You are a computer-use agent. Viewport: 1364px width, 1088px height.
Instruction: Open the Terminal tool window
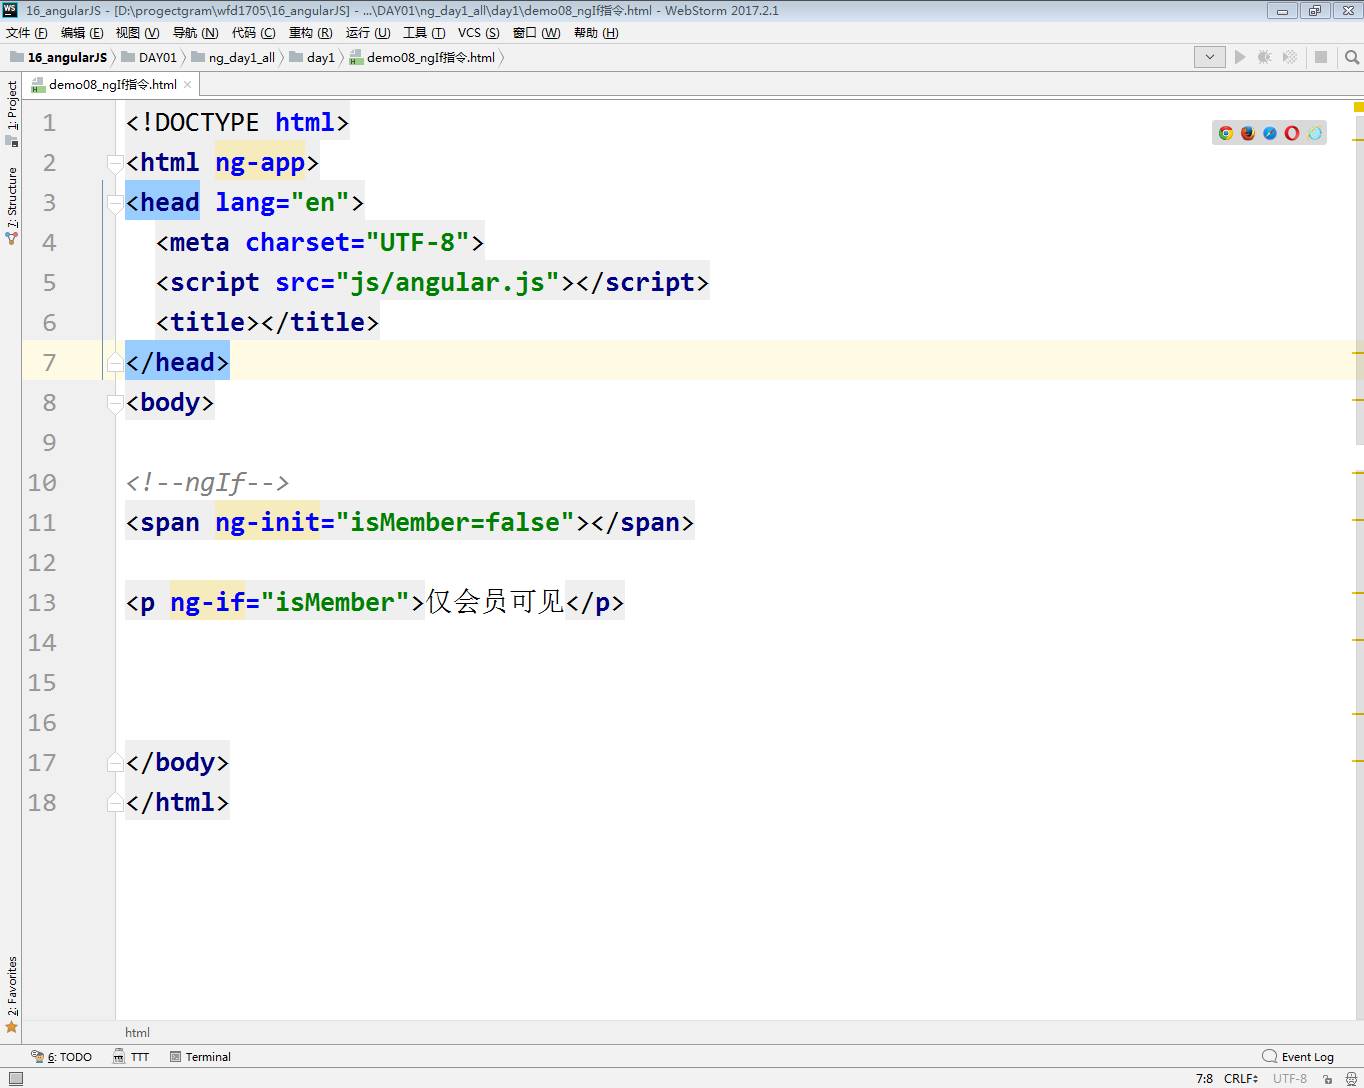point(200,1057)
